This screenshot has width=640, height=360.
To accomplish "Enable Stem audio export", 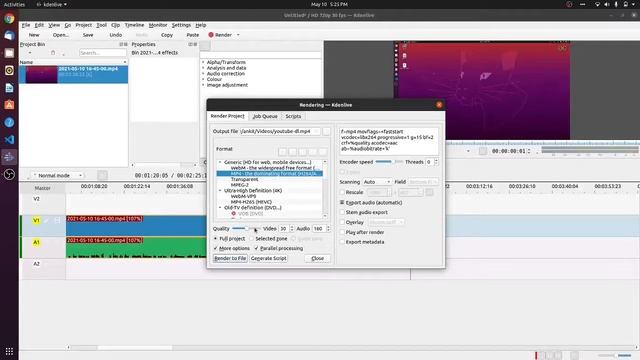I will click(342, 212).
